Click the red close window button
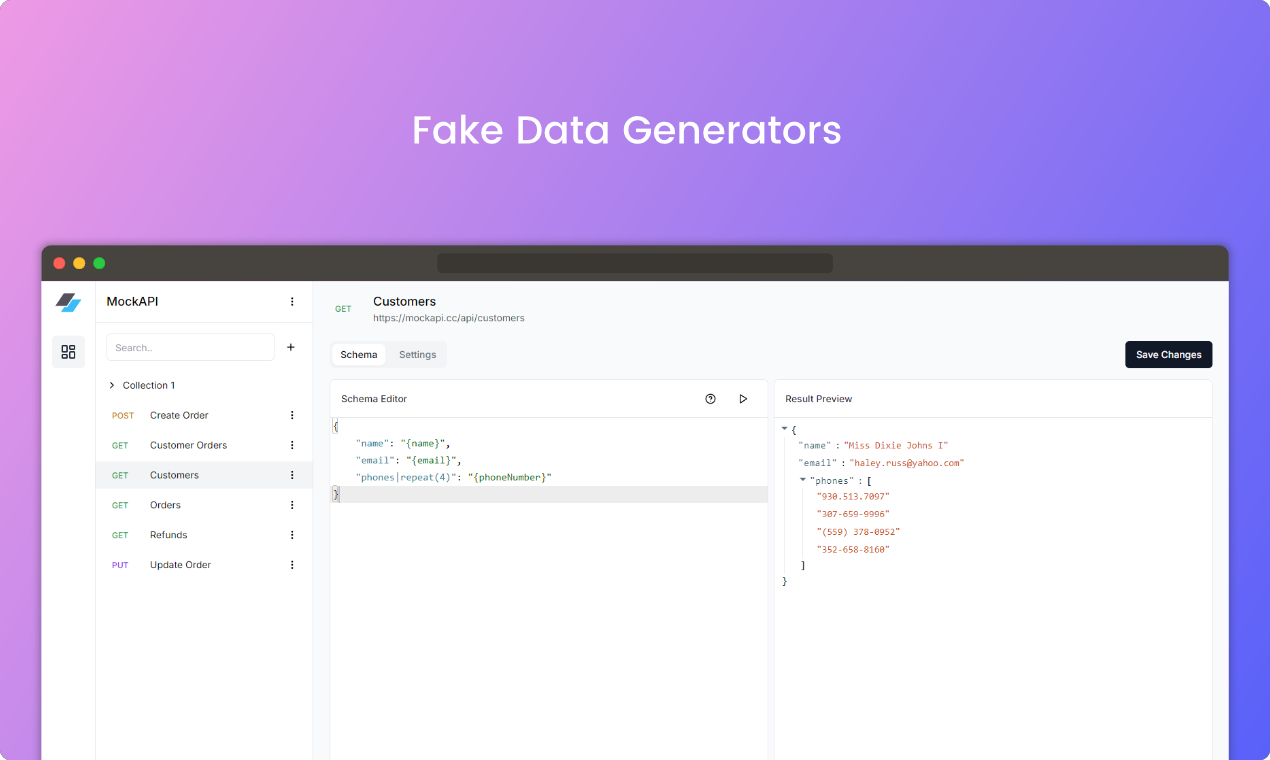Image resolution: width=1270 pixels, height=760 pixels. coord(59,263)
